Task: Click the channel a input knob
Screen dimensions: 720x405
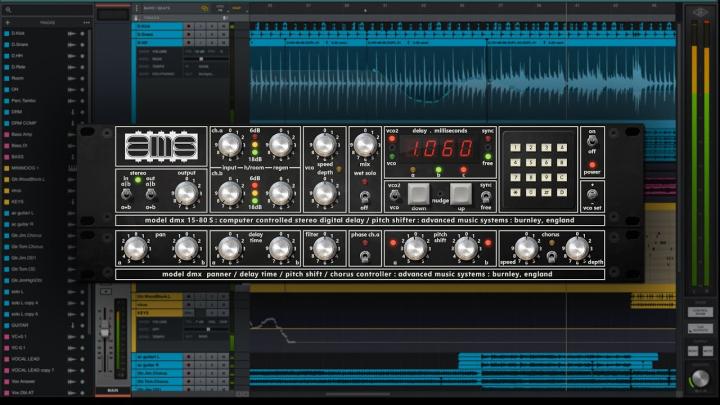Action: pos(229,146)
